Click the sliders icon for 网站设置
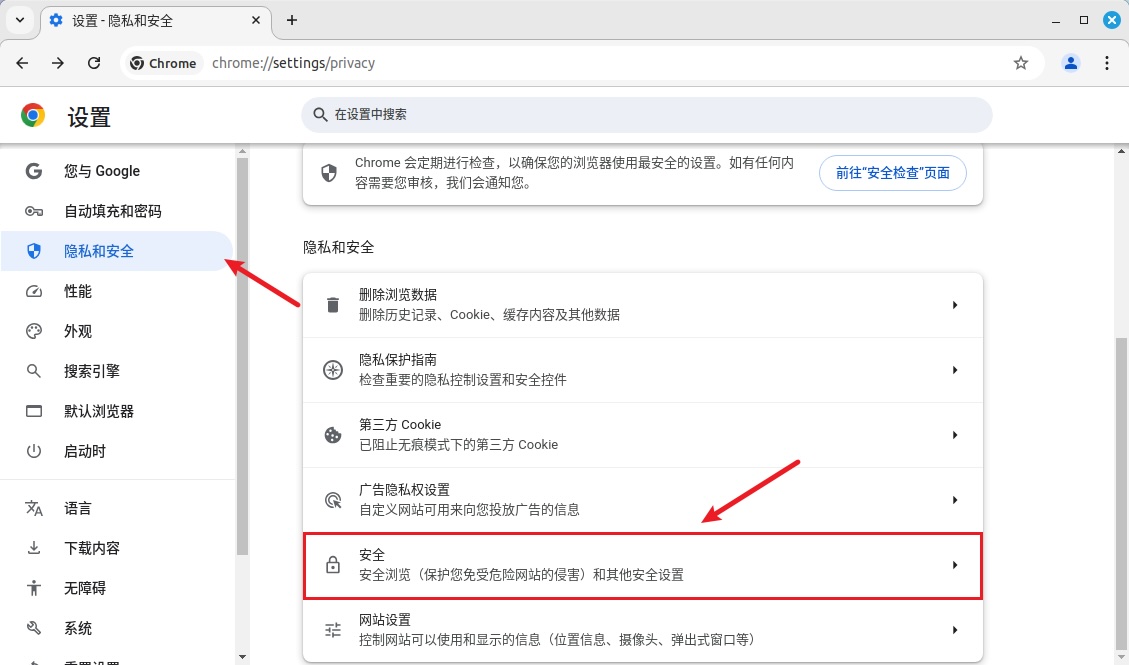Image resolution: width=1129 pixels, height=665 pixels. click(x=333, y=630)
